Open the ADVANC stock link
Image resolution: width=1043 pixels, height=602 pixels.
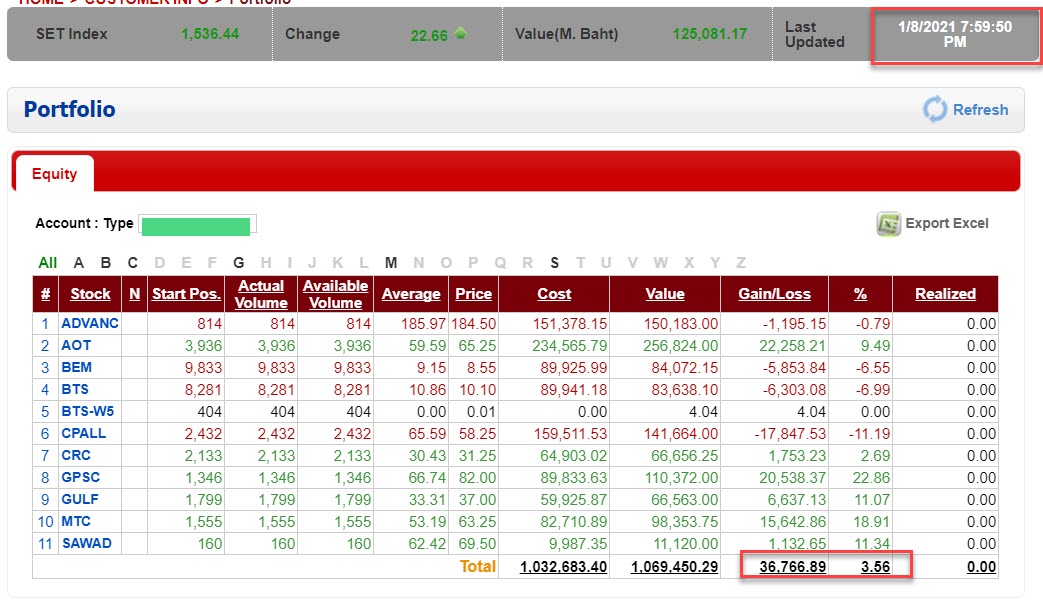[90, 323]
